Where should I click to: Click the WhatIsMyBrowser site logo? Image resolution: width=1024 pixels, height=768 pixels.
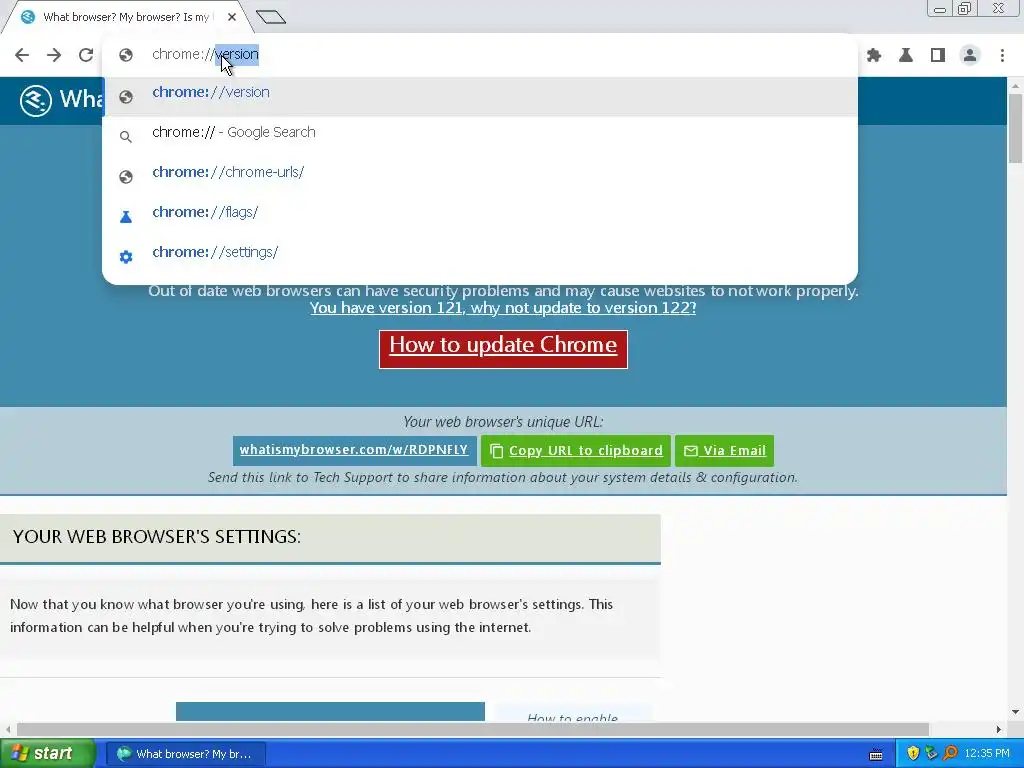tap(36, 101)
